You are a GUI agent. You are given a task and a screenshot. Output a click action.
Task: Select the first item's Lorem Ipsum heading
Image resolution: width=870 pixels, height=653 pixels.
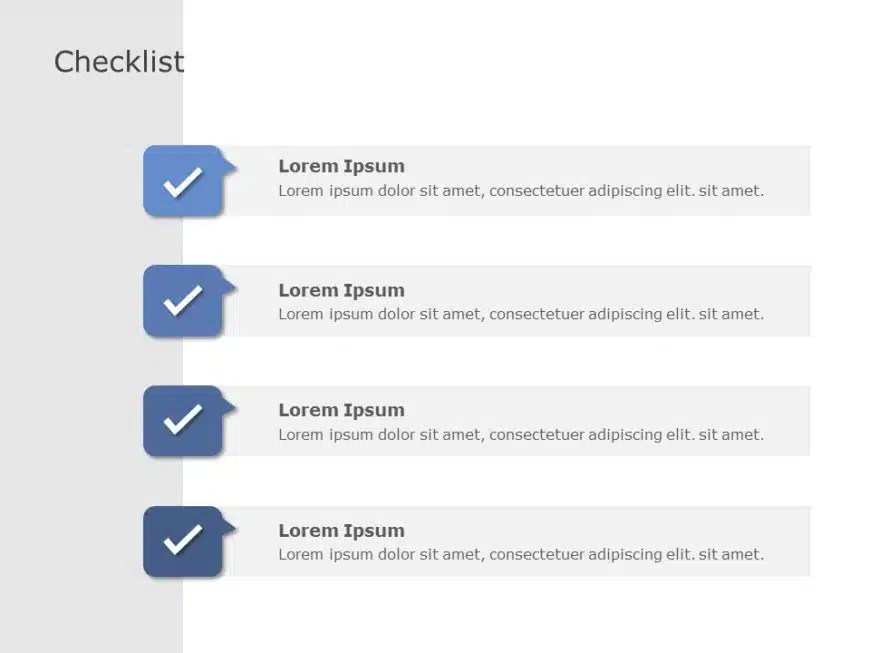tap(341, 166)
